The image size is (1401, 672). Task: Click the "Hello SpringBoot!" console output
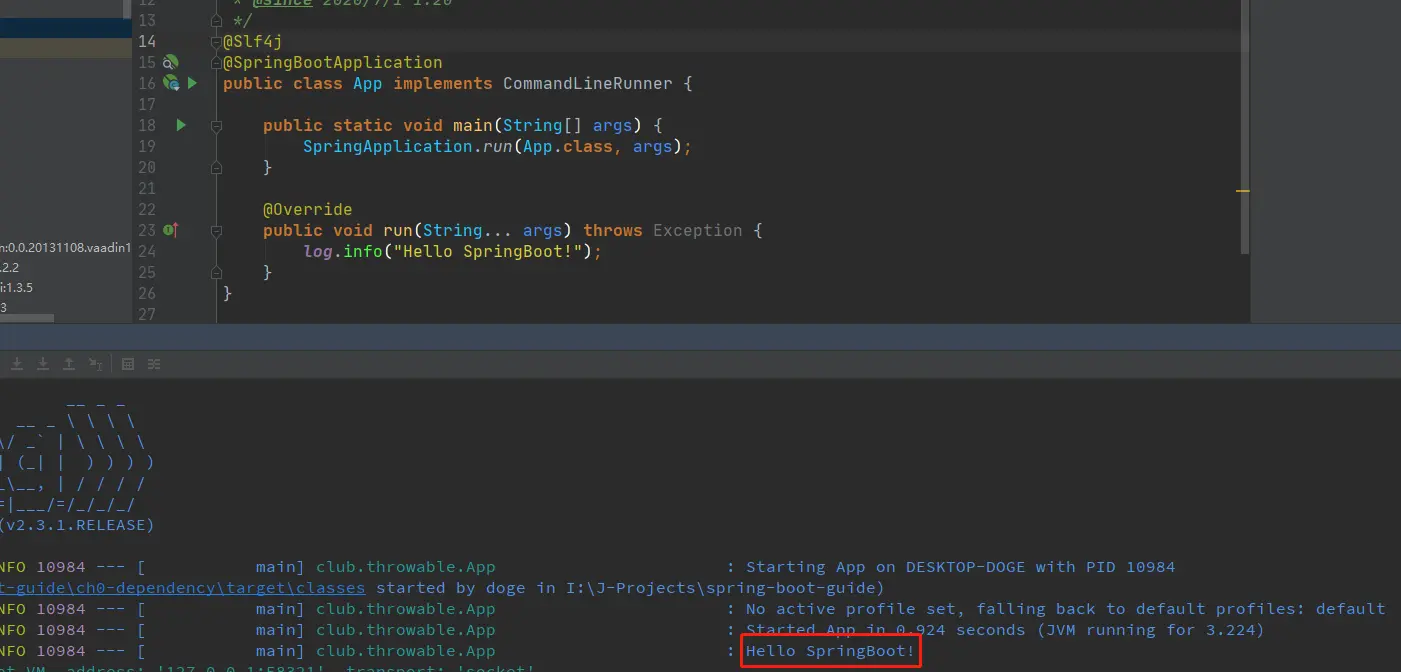point(830,652)
